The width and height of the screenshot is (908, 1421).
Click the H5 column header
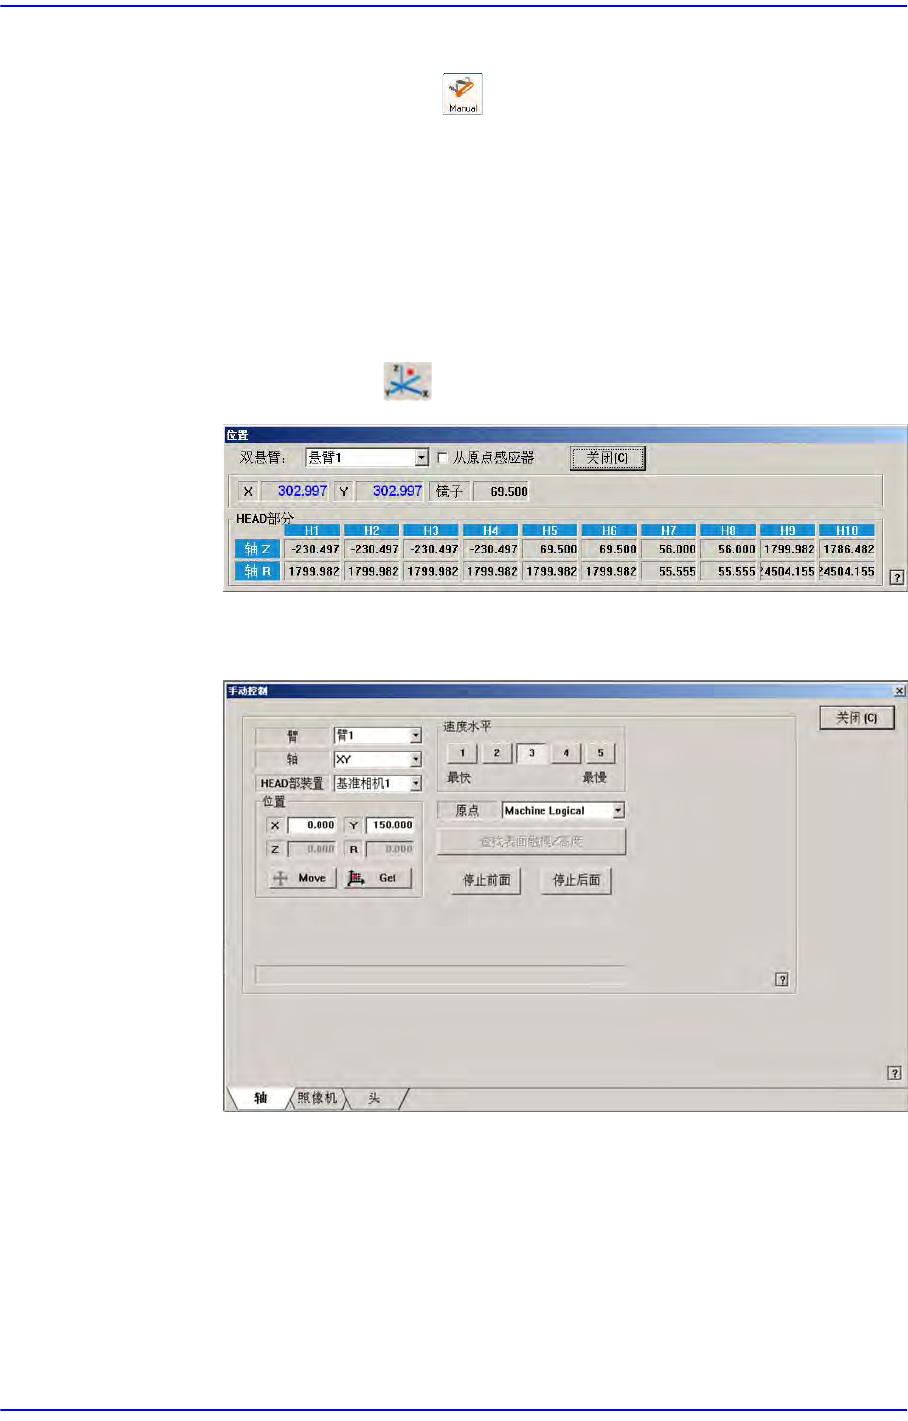coord(550,530)
